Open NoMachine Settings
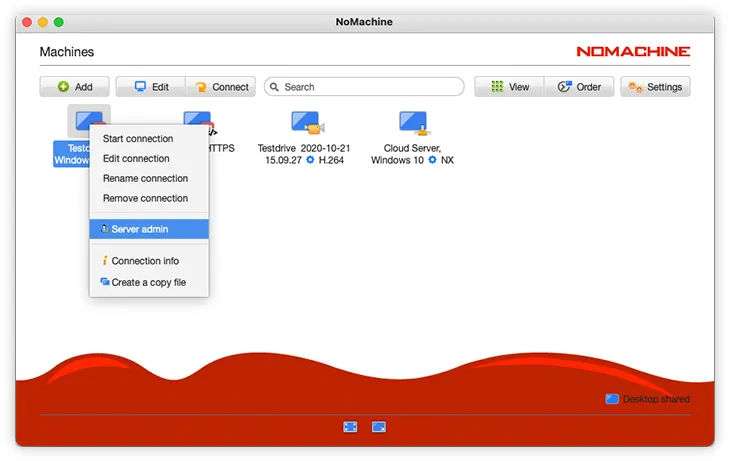Viewport: 730px width, 461px height. click(x=655, y=87)
